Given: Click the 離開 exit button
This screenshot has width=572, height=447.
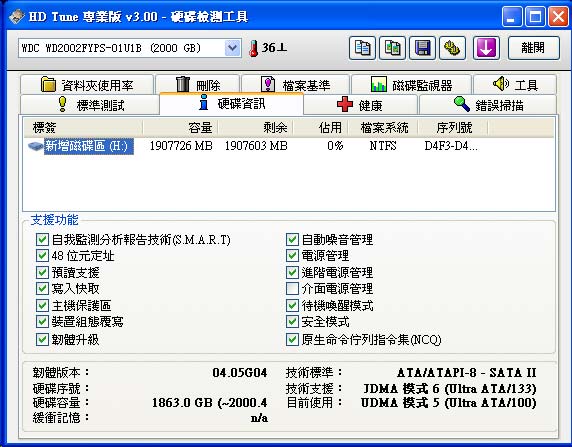Looking at the screenshot, I should 533,48.
